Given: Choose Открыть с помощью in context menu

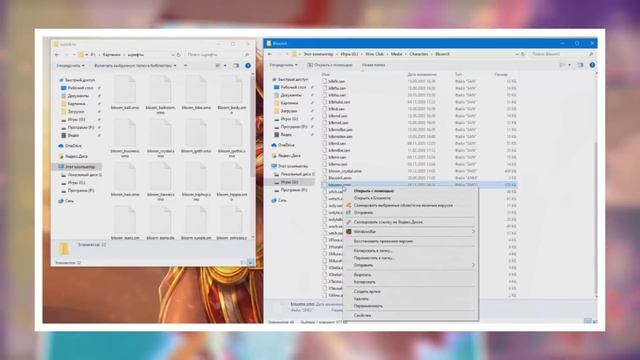Looking at the screenshot, I should coord(410,191).
